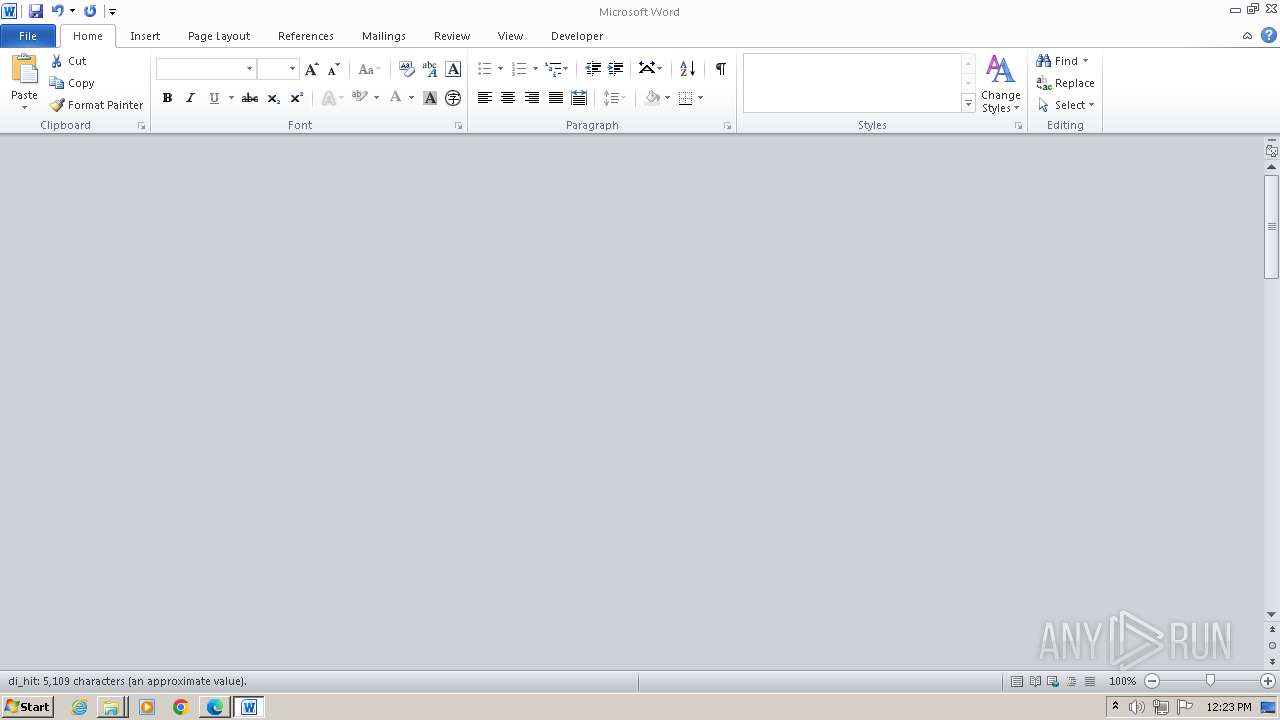Screen dimensions: 1280x720
Task: Click the Subscript icon
Action: tap(274, 98)
